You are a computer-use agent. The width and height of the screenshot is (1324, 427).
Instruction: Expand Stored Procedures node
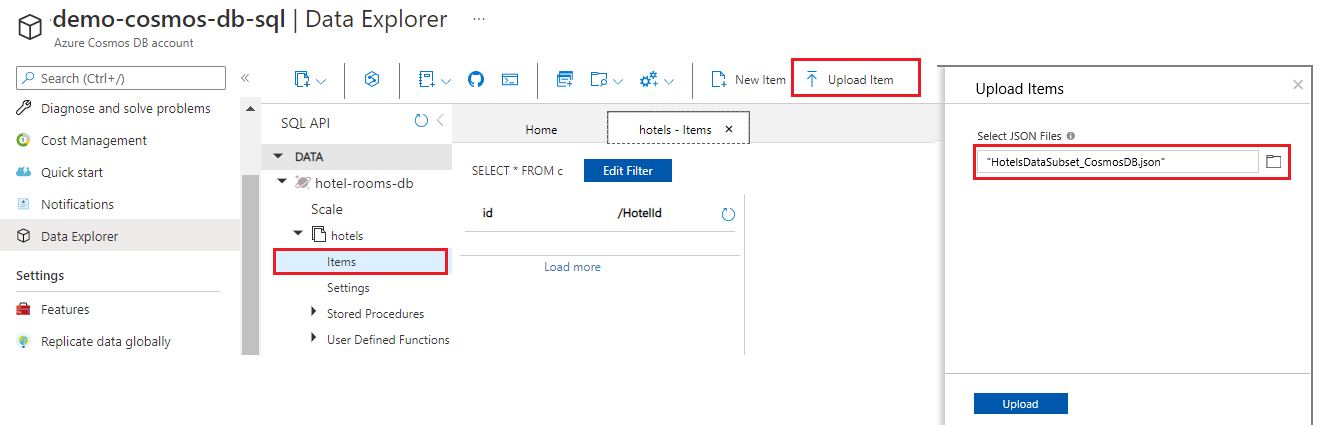coord(316,313)
